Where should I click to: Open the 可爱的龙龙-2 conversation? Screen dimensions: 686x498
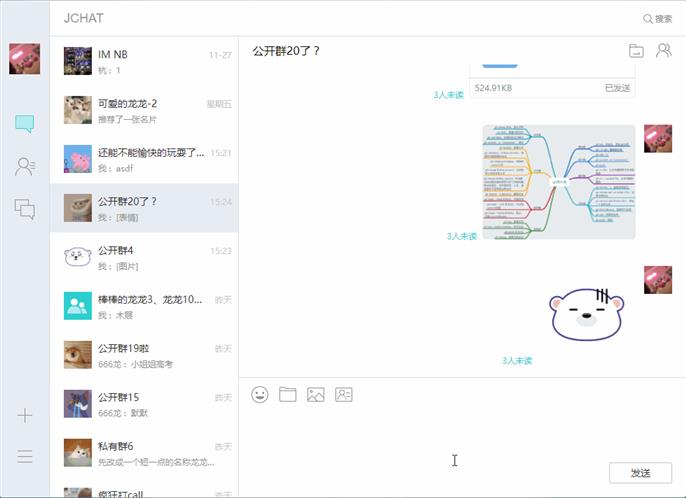(144, 110)
